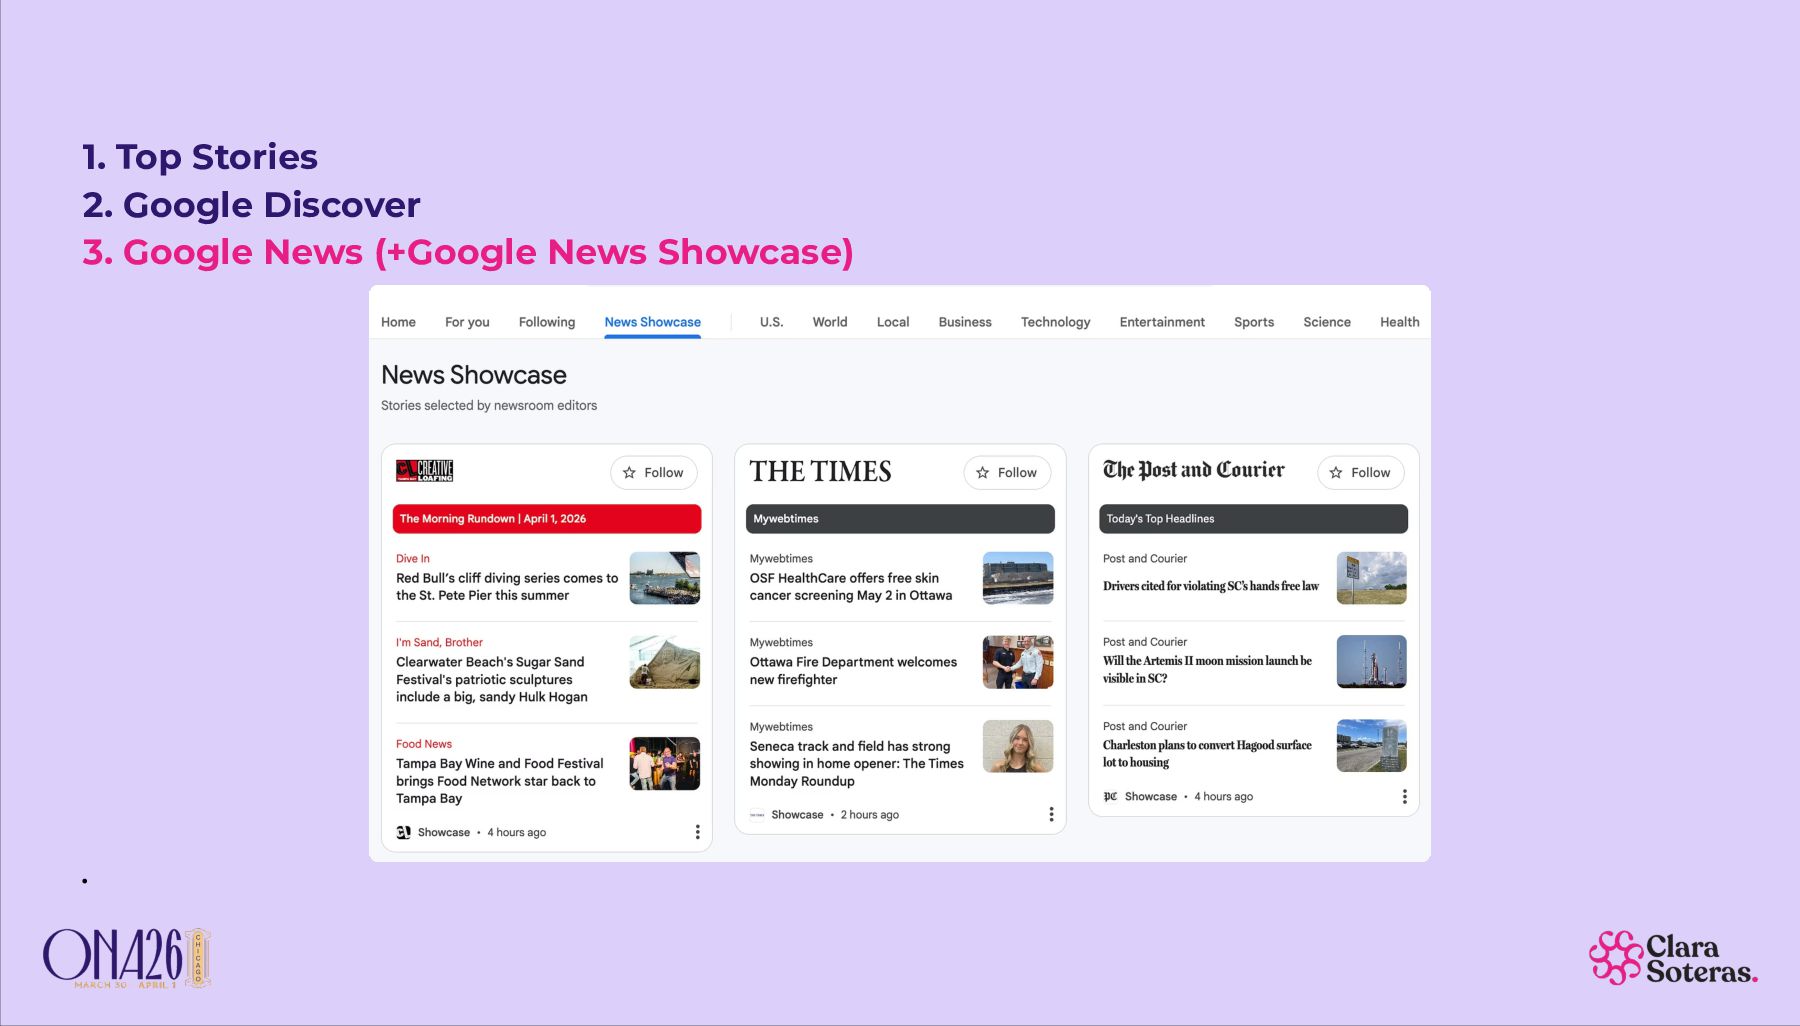Screen dimensions: 1800x1026
Task: Open OSF HealthCare skin screening story
Action: pos(851,587)
